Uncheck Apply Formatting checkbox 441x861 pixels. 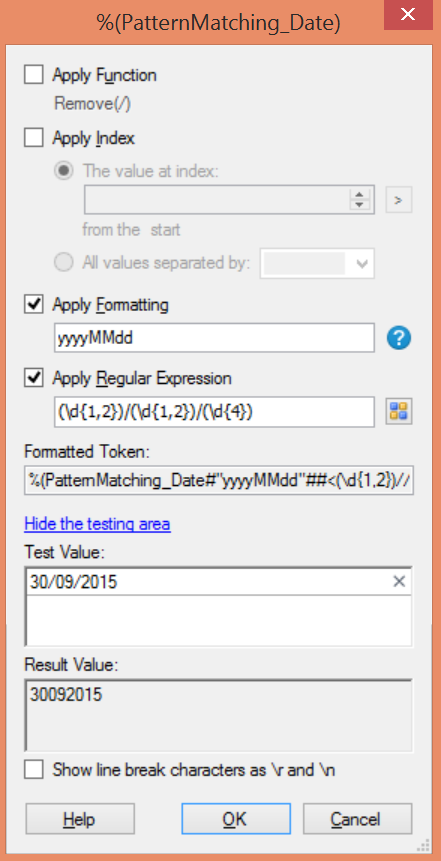point(34,304)
